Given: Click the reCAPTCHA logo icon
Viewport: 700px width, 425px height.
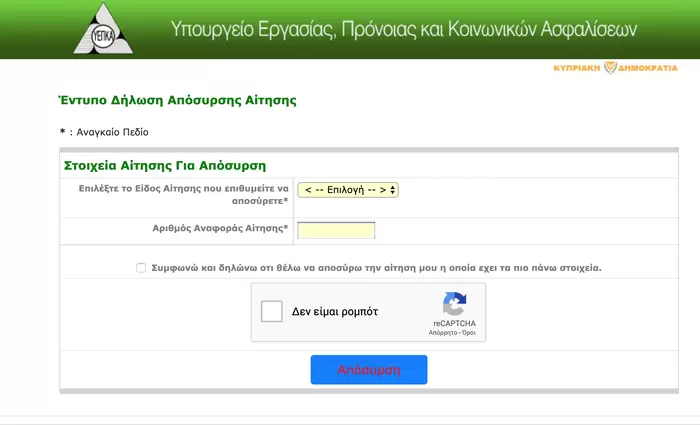Looking at the screenshot, I should pyautogui.click(x=454, y=304).
